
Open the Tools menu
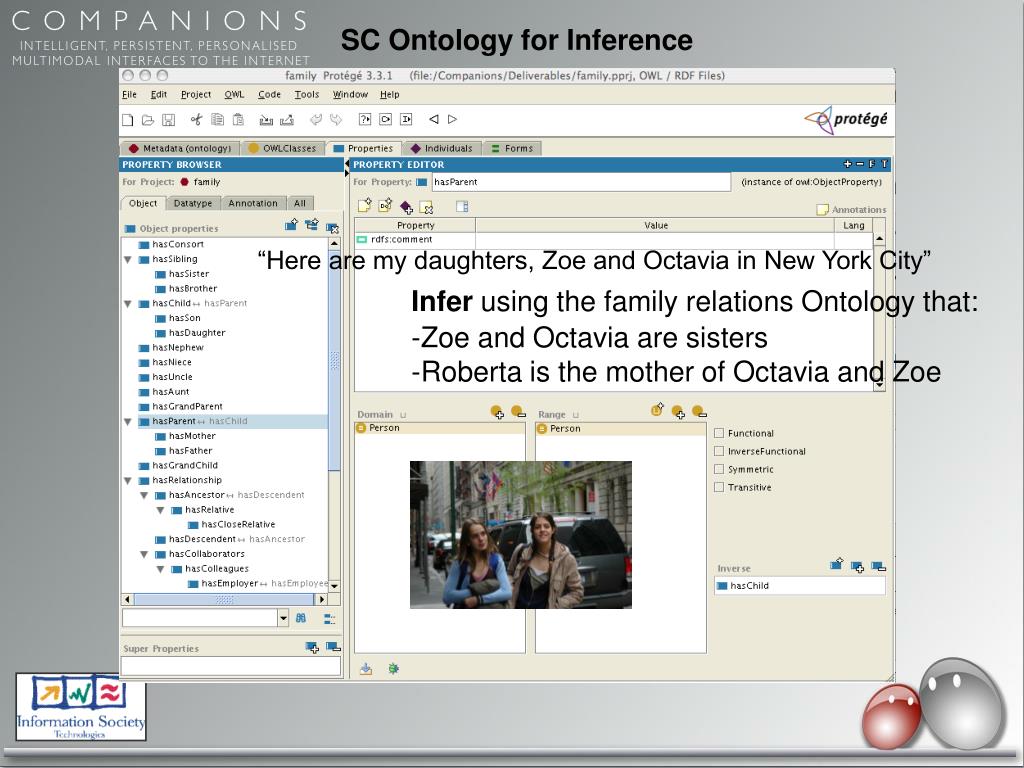point(307,95)
